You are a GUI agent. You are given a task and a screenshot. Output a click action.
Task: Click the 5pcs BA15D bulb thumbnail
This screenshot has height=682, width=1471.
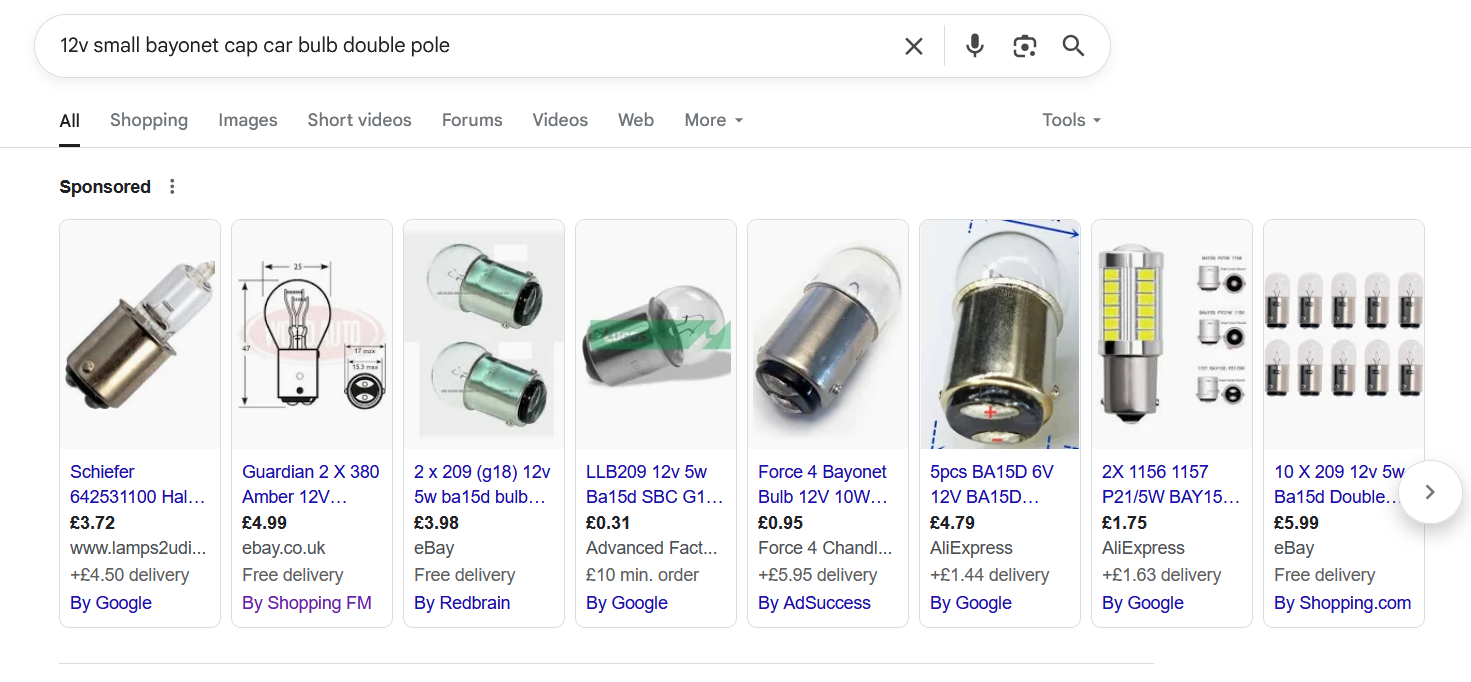(999, 335)
